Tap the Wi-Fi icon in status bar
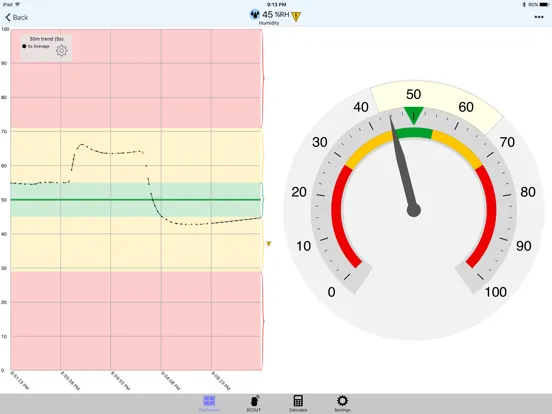Viewport: 552px width, 414px height. [x=17, y=5]
